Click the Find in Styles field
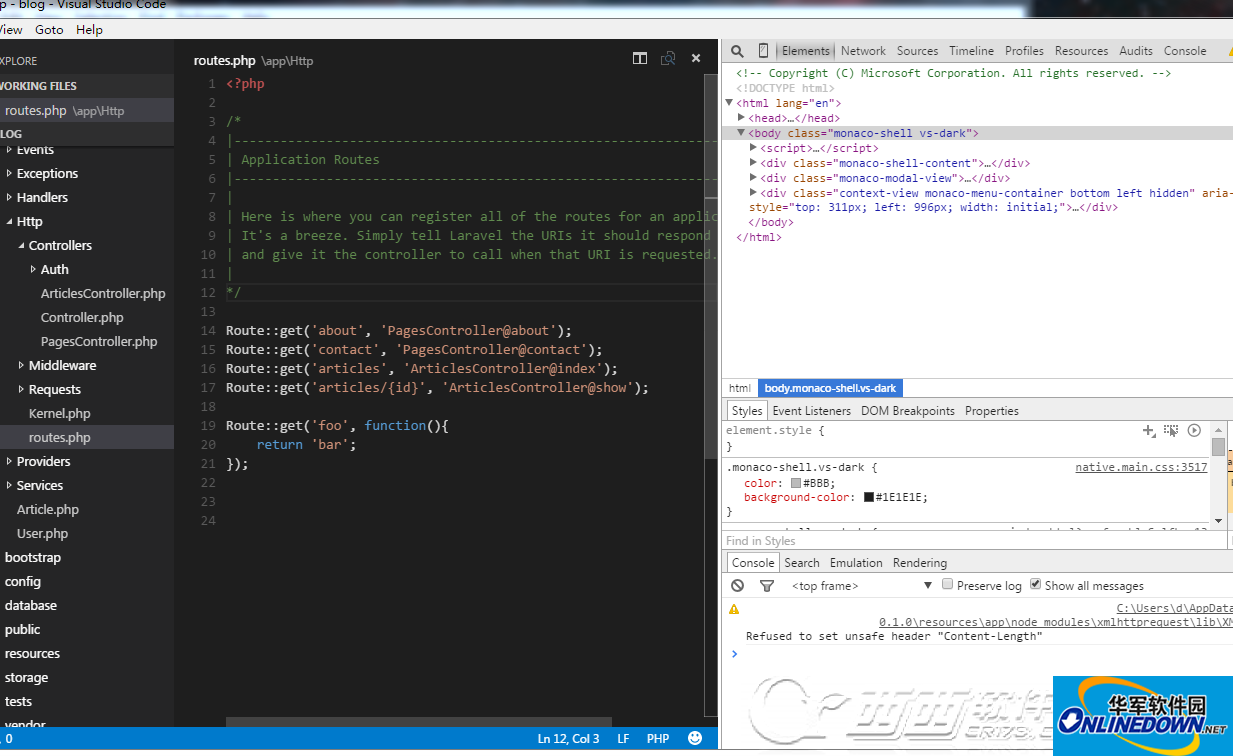The width and height of the screenshot is (1233, 756). [975, 541]
